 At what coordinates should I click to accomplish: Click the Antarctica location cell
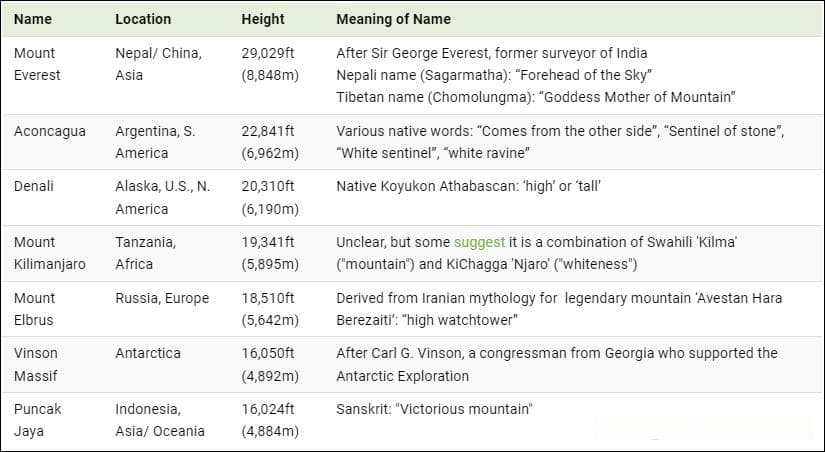pos(148,353)
